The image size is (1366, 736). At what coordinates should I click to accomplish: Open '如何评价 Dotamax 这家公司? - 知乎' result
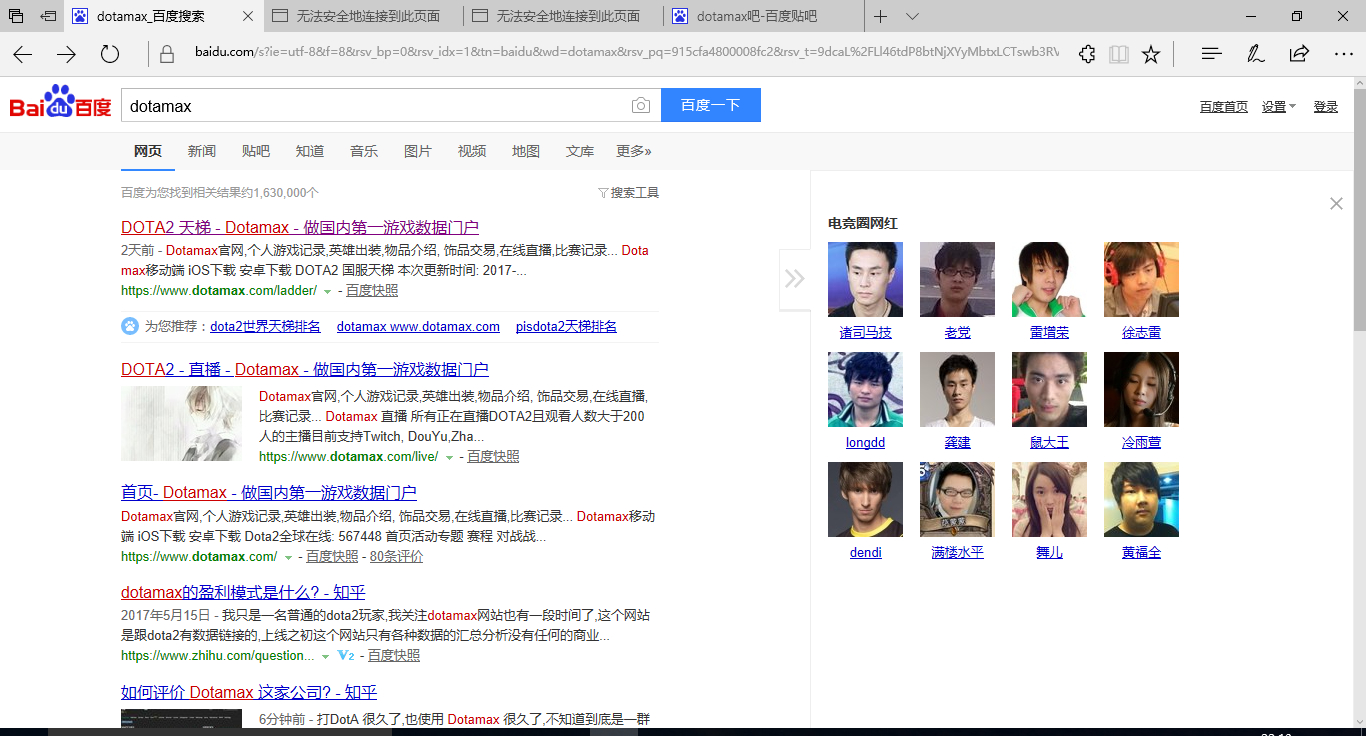click(x=249, y=693)
